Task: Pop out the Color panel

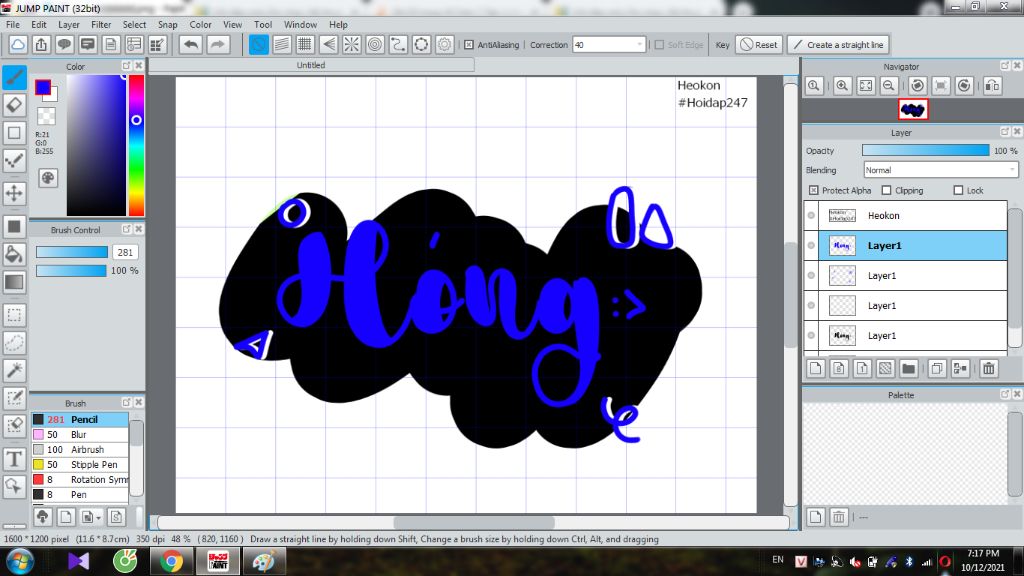Action: (126, 66)
